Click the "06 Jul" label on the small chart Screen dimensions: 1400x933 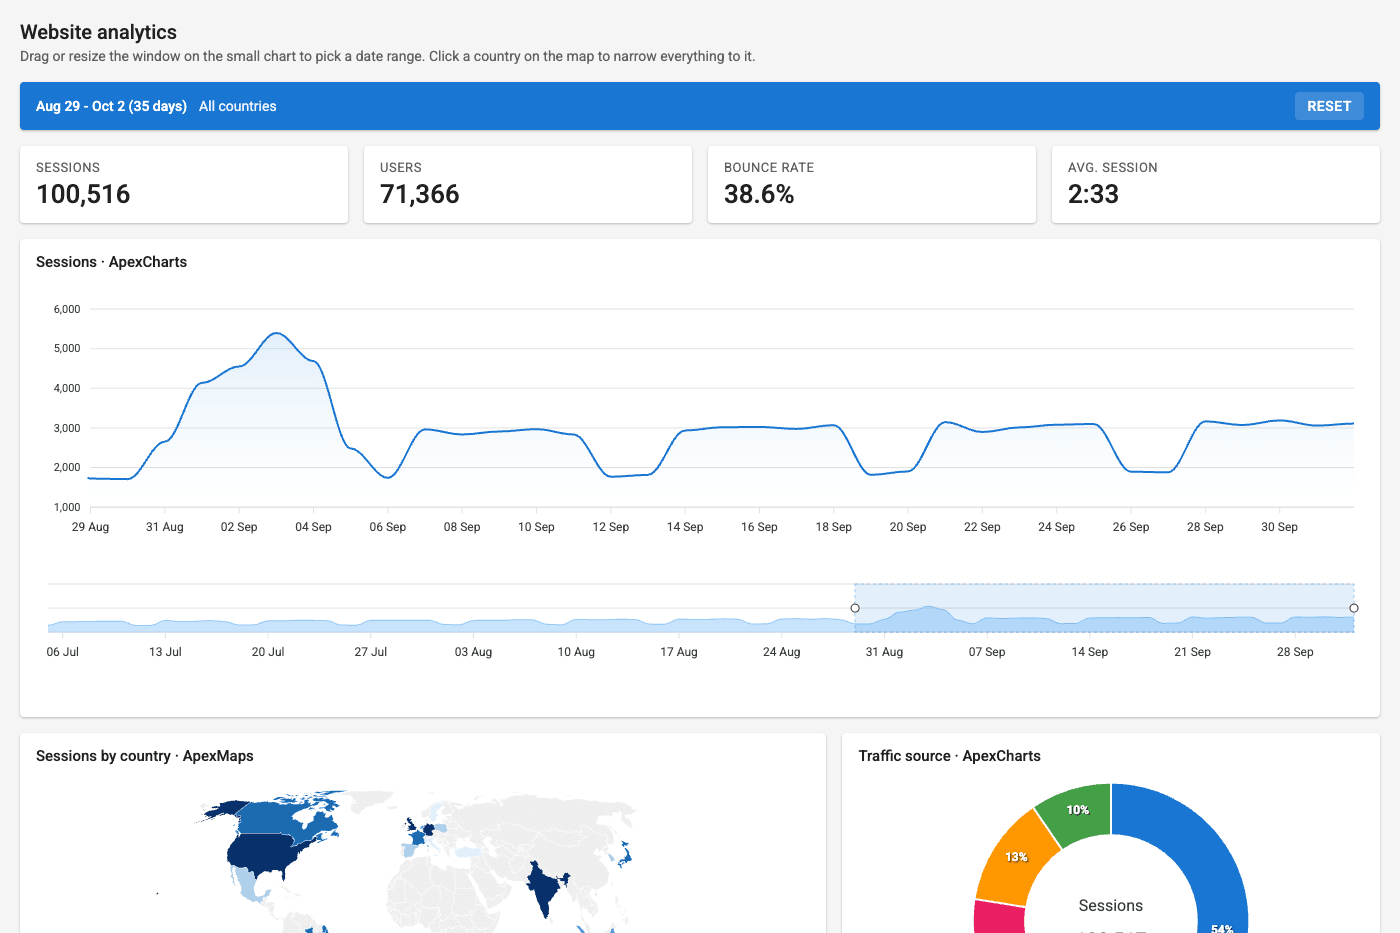pos(62,652)
